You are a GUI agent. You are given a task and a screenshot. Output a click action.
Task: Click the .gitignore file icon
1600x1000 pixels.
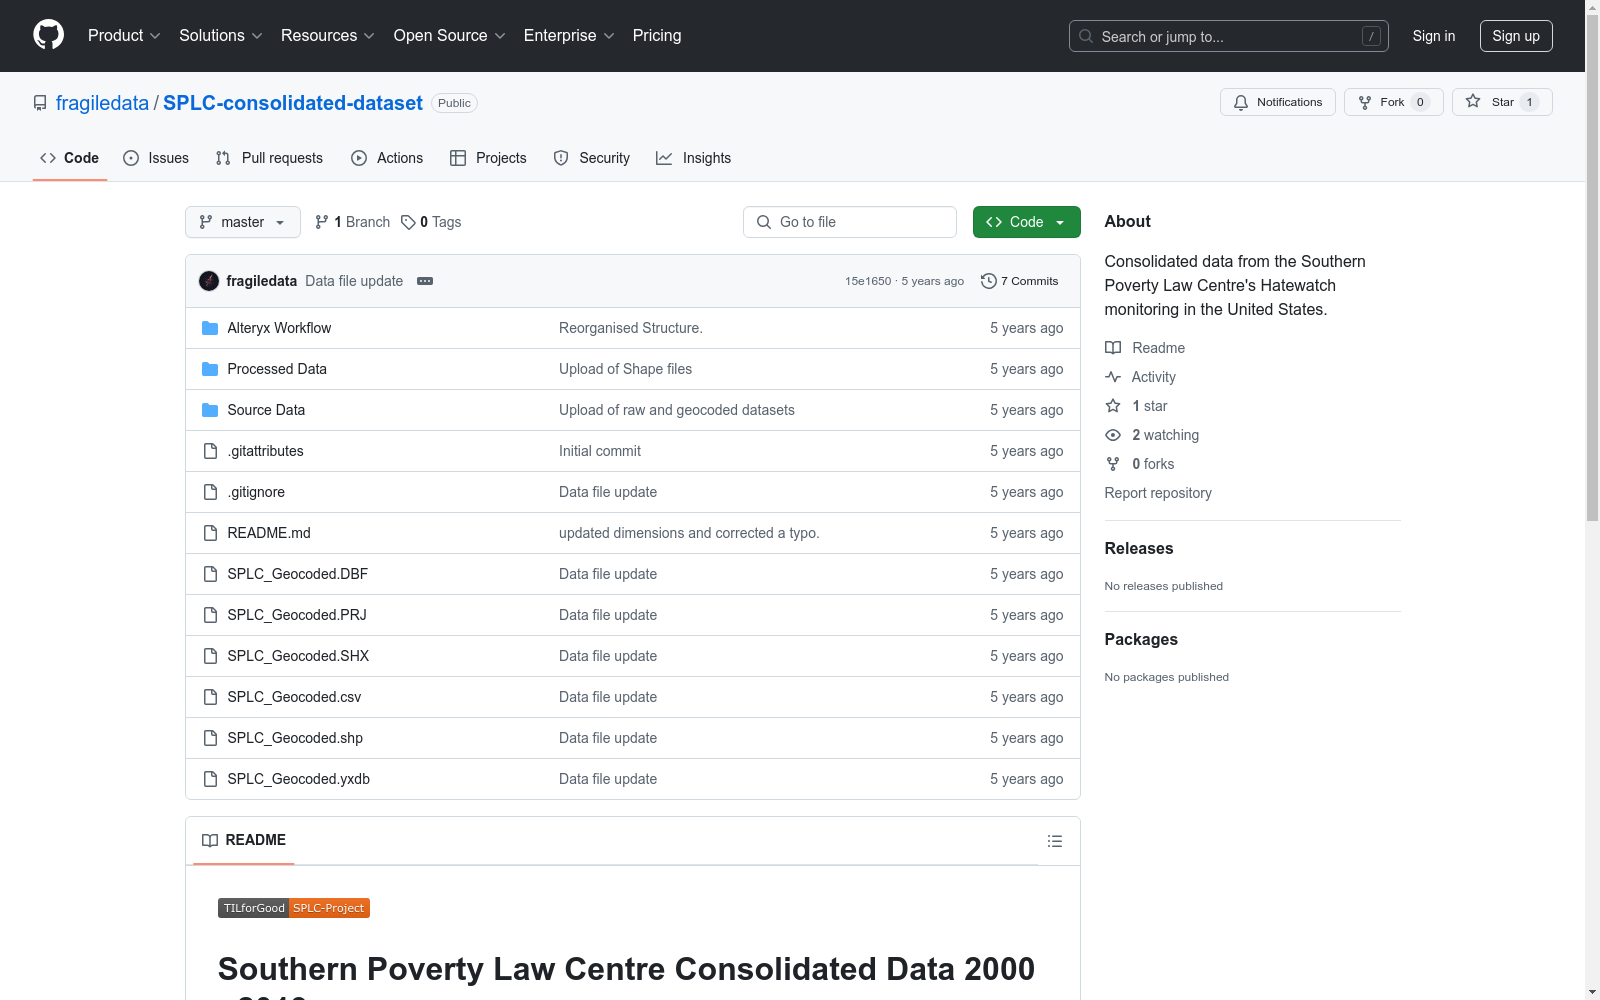pyautogui.click(x=210, y=492)
